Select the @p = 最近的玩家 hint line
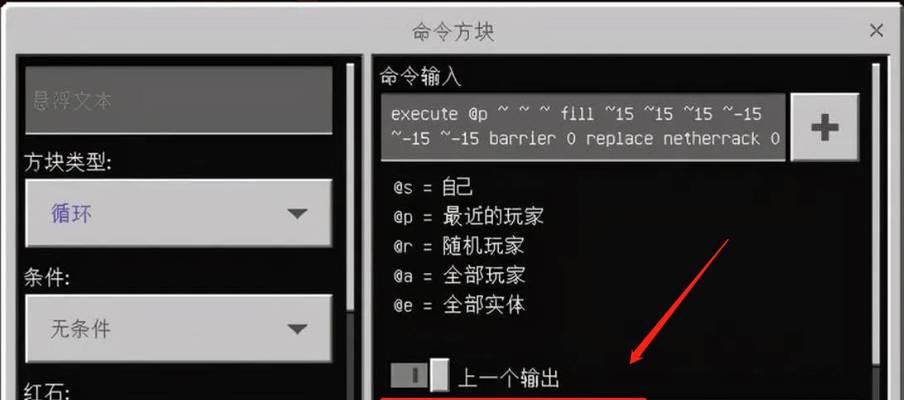 pos(469,217)
